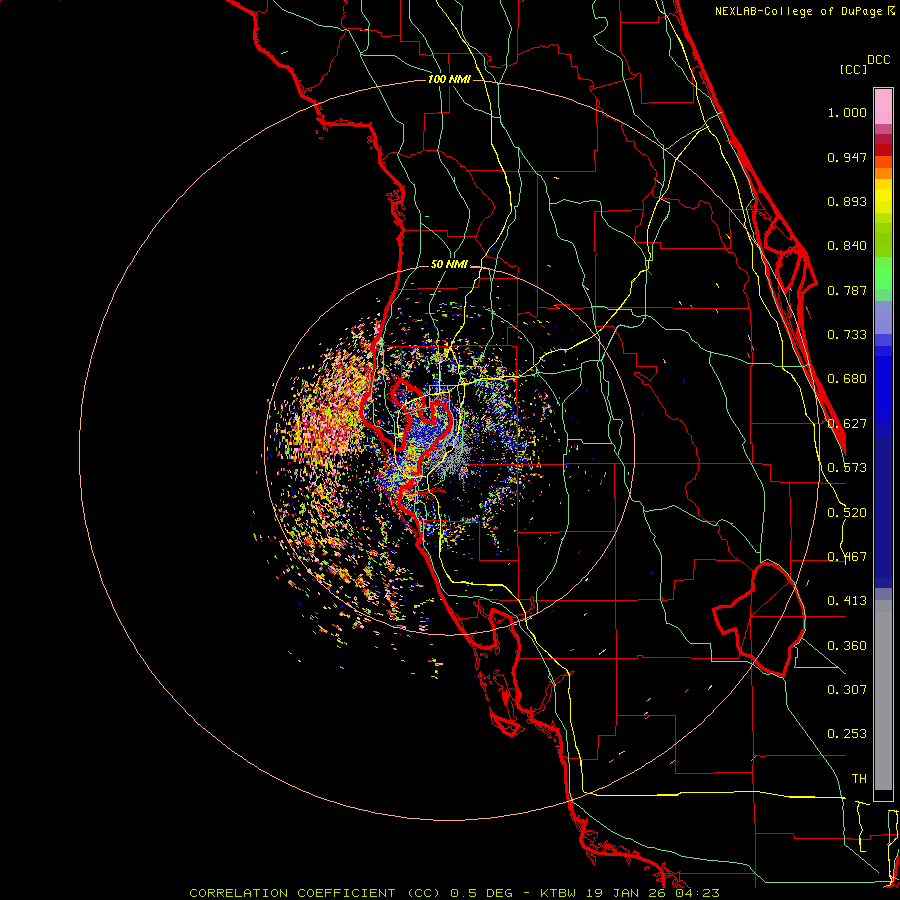Pick the 1.000 legend value
The width and height of the screenshot is (900, 900).
tap(847, 112)
